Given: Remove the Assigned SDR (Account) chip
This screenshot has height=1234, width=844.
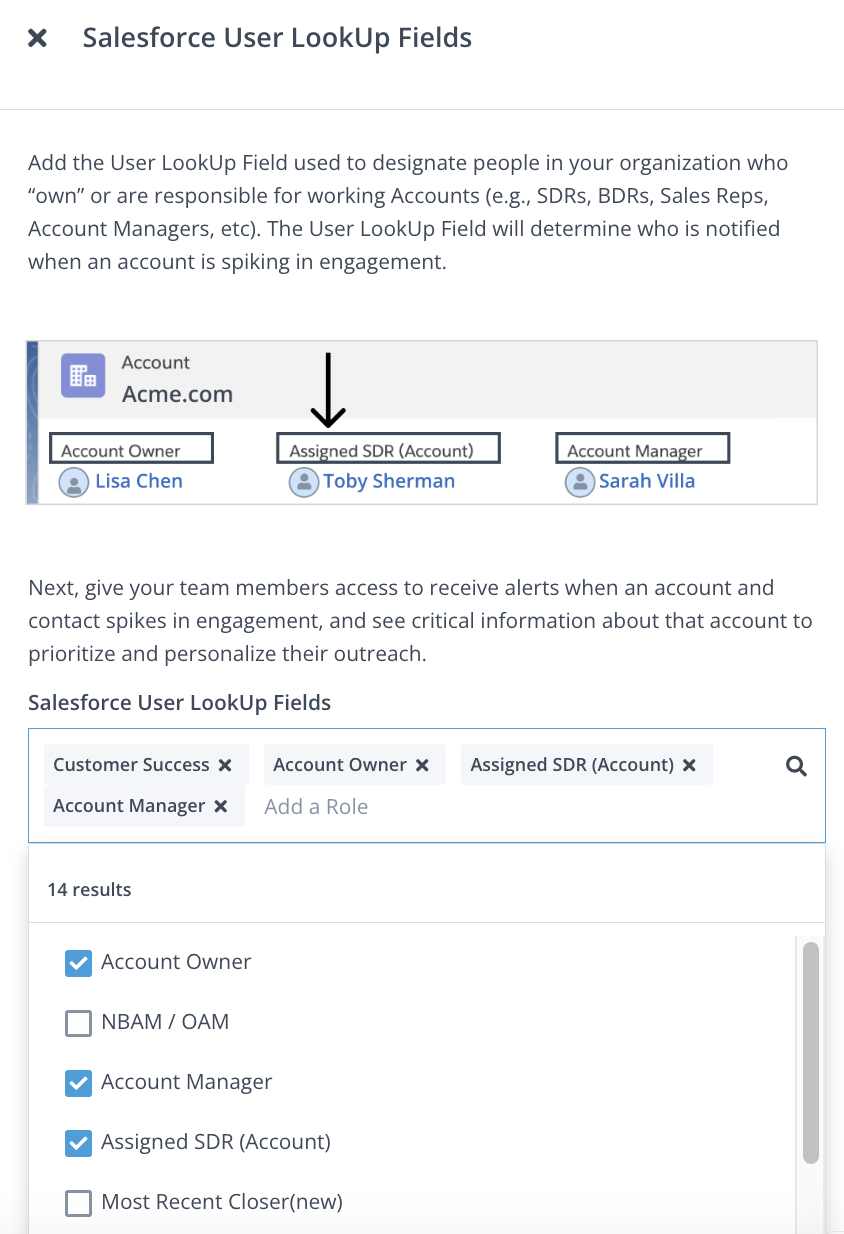Looking at the screenshot, I should coord(689,765).
